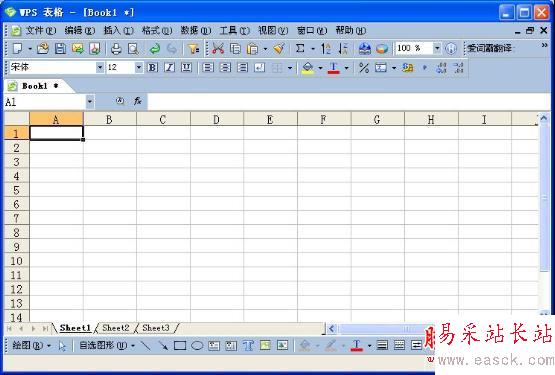Open the 绘图 (Draw) button menu
Image resolution: width=555 pixels, height=375 pixels.
click(31, 345)
